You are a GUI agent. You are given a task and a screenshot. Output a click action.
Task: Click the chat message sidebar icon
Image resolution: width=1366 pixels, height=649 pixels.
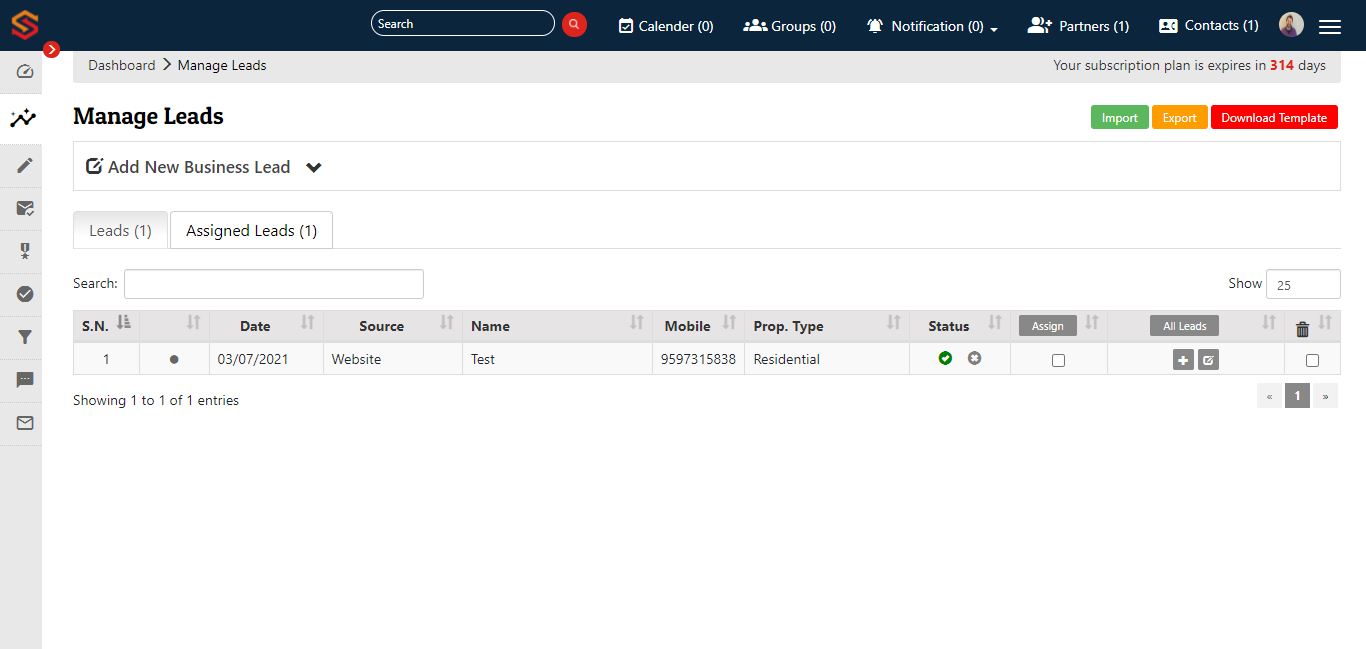coord(25,380)
